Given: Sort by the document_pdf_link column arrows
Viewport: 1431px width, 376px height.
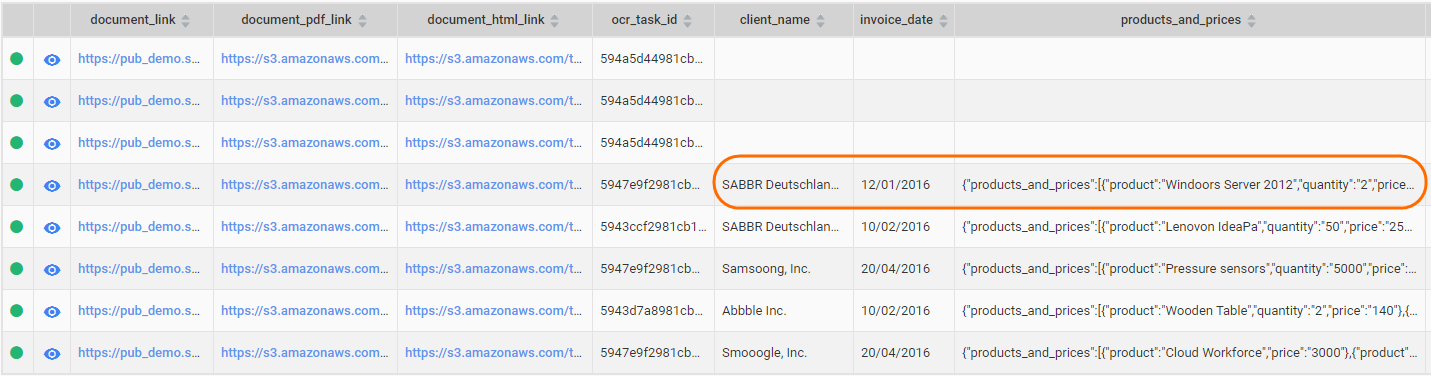Looking at the screenshot, I should [362, 21].
